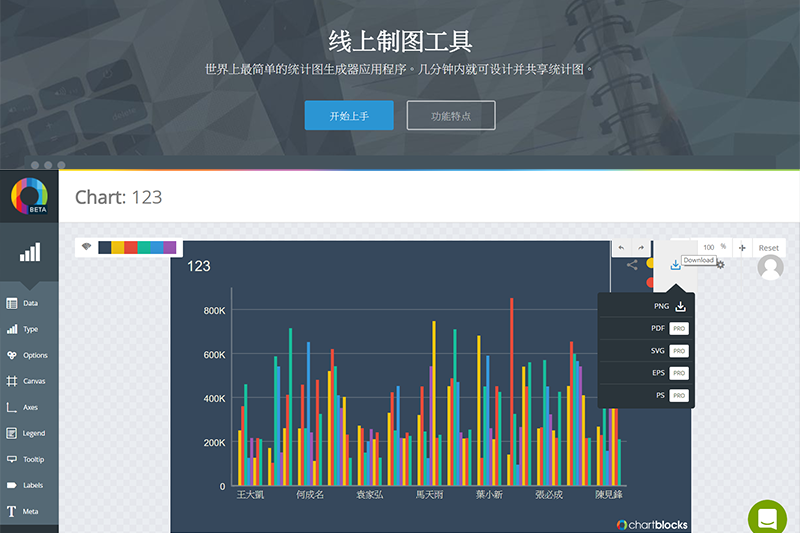Image resolution: width=800 pixels, height=533 pixels.
Task: Click the chartblocks logo link in chart
Action: click(652, 524)
